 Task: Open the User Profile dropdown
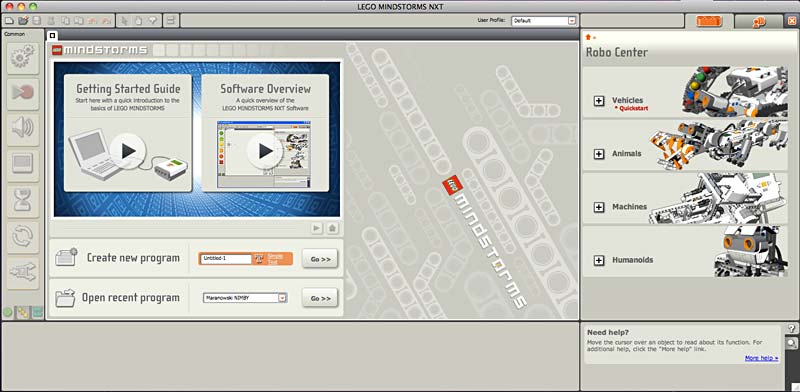click(544, 21)
